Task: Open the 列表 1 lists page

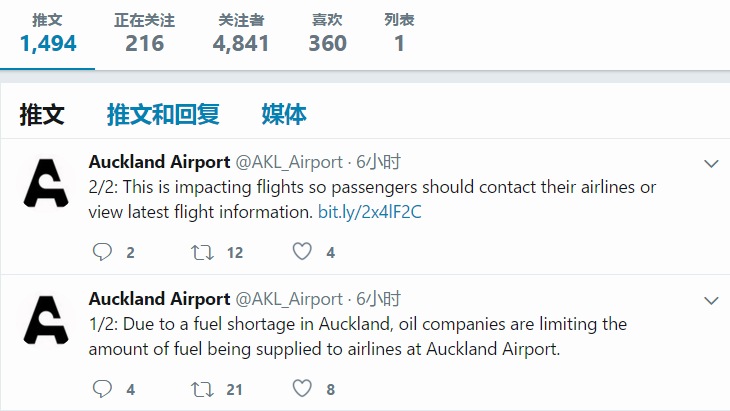Action: tap(399, 33)
